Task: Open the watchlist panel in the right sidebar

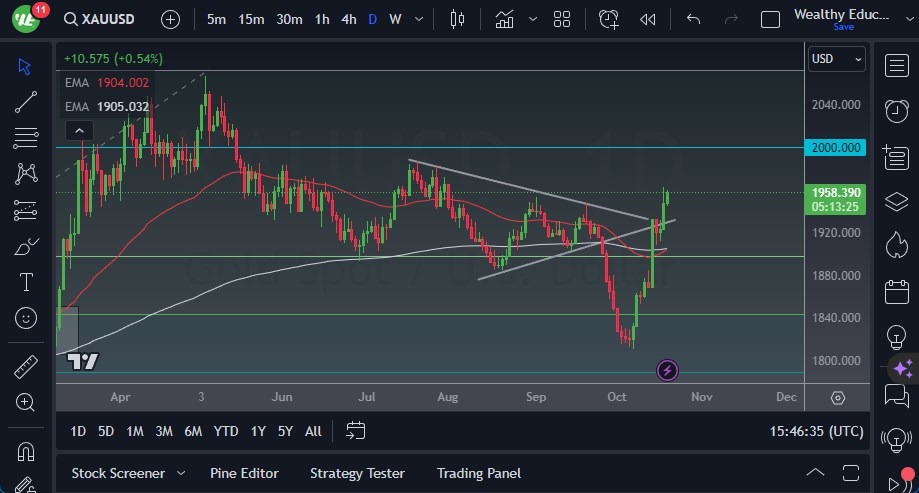Action: 897,66
